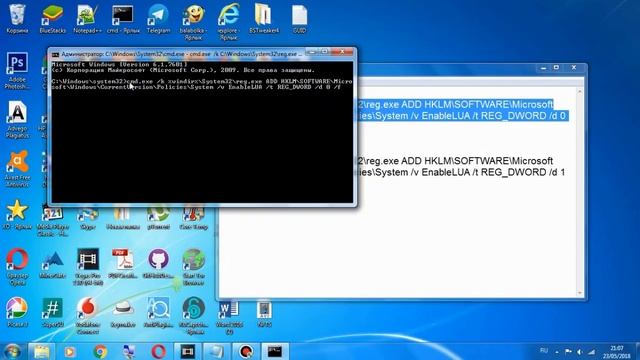Open the iexplore shortcut on the desktop
The height and width of the screenshot is (360, 640).
(x=229, y=21)
